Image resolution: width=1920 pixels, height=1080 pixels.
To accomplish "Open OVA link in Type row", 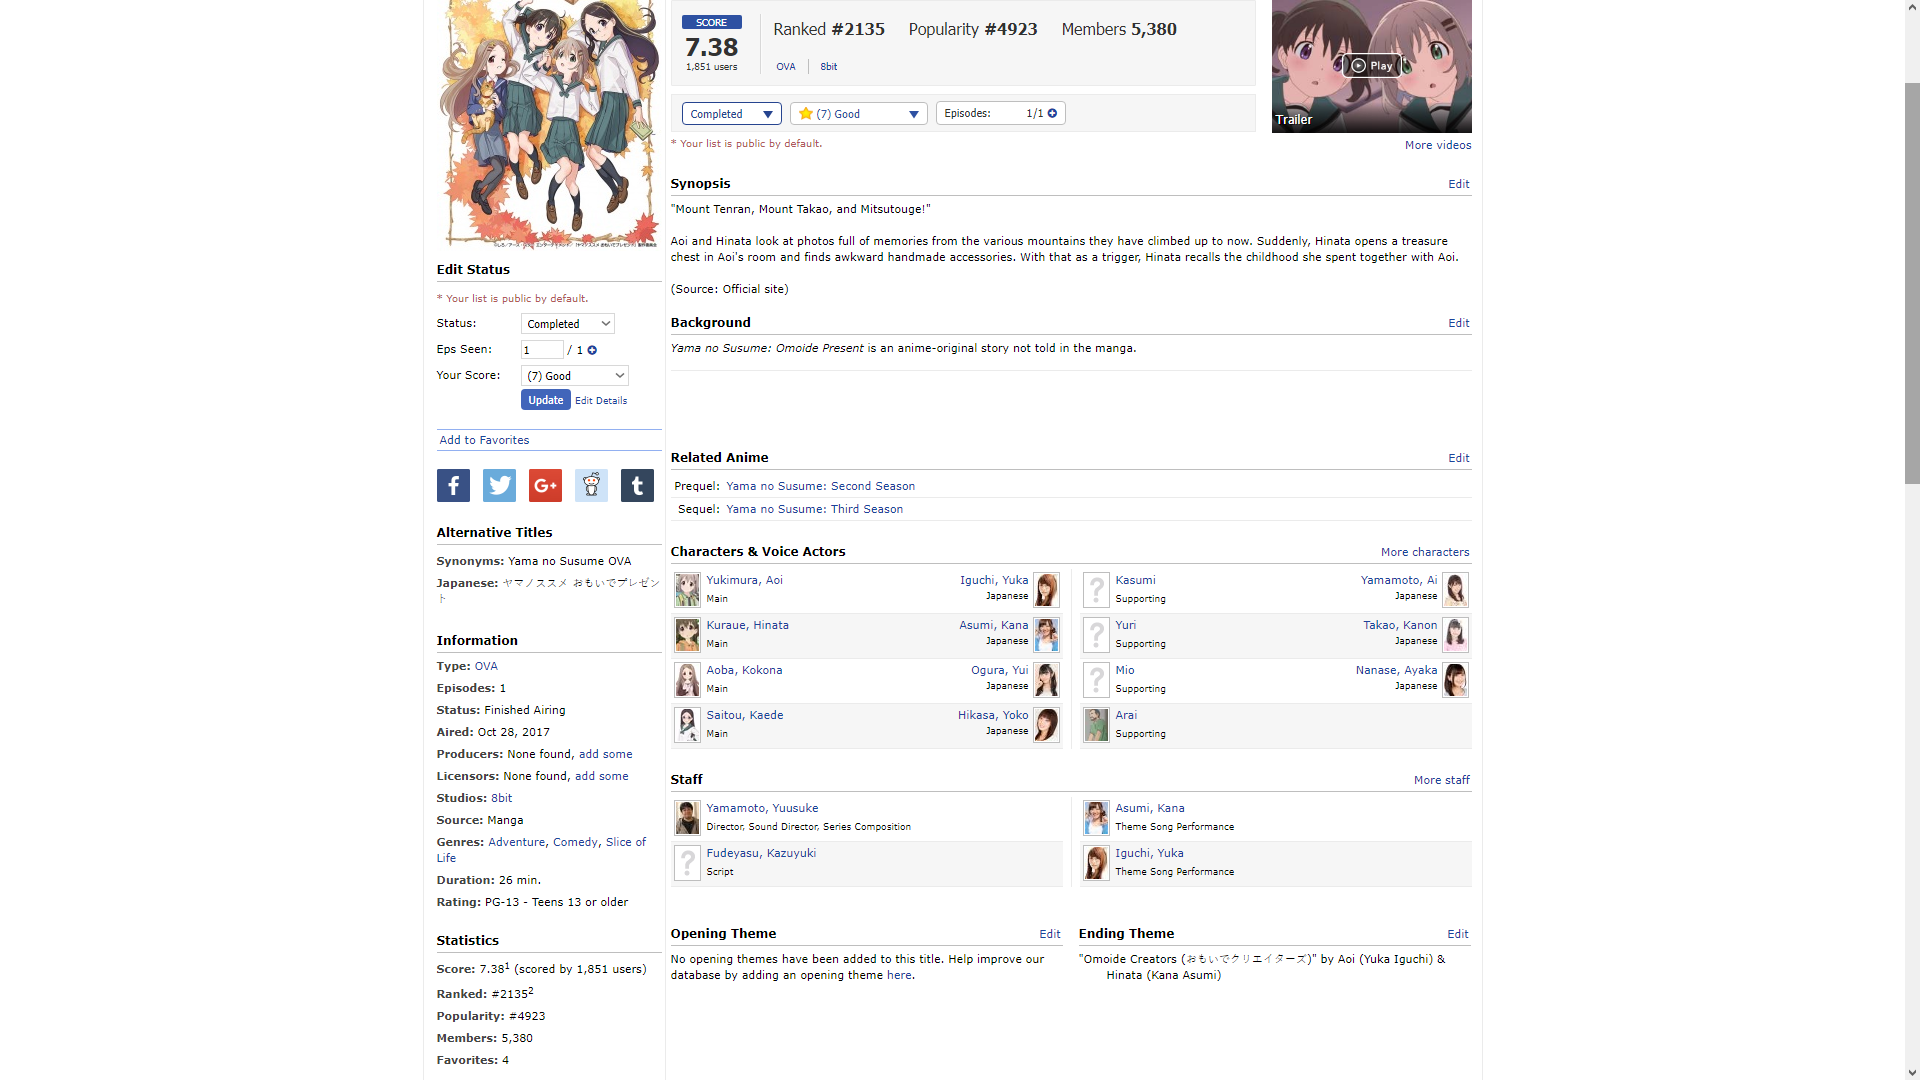I will point(486,666).
